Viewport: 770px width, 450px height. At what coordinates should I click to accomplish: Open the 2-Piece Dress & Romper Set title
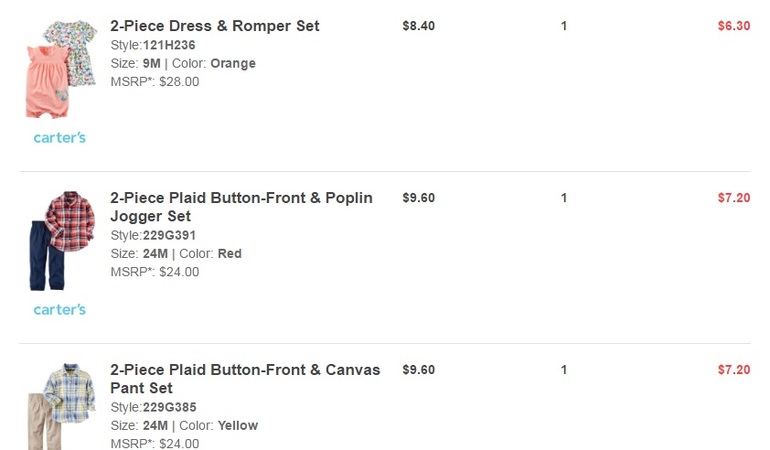pos(215,26)
